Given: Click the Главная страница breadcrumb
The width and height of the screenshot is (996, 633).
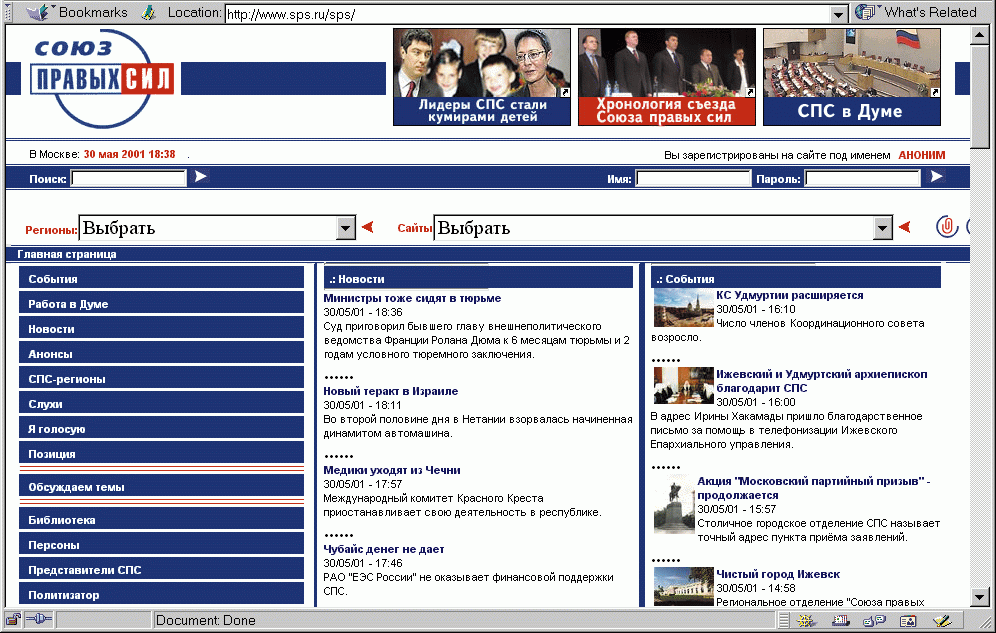Looking at the screenshot, I should click(x=67, y=254).
